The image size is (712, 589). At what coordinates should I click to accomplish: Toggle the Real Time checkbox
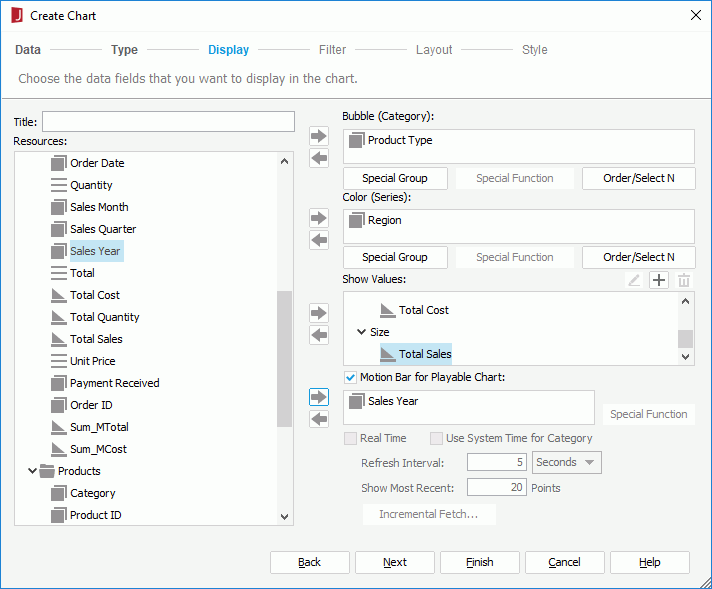pos(350,438)
